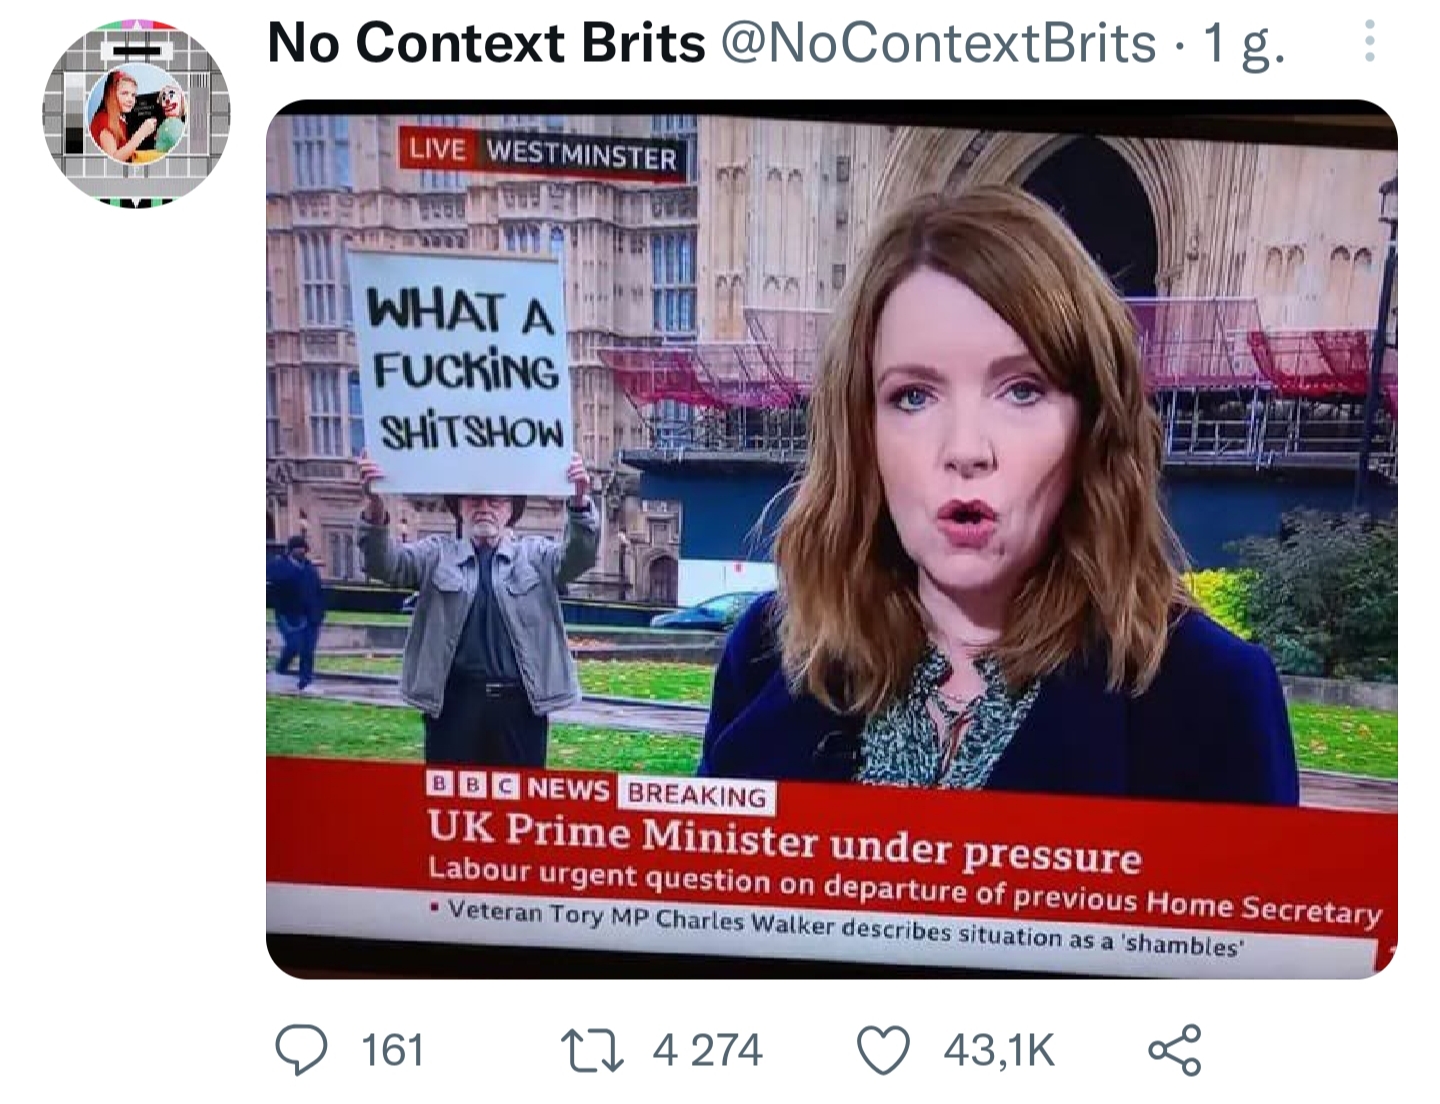Viewport: 1440px width, 1104px height.
Task: Open the @NoContextBrits handle link
Action: point(938,43)
